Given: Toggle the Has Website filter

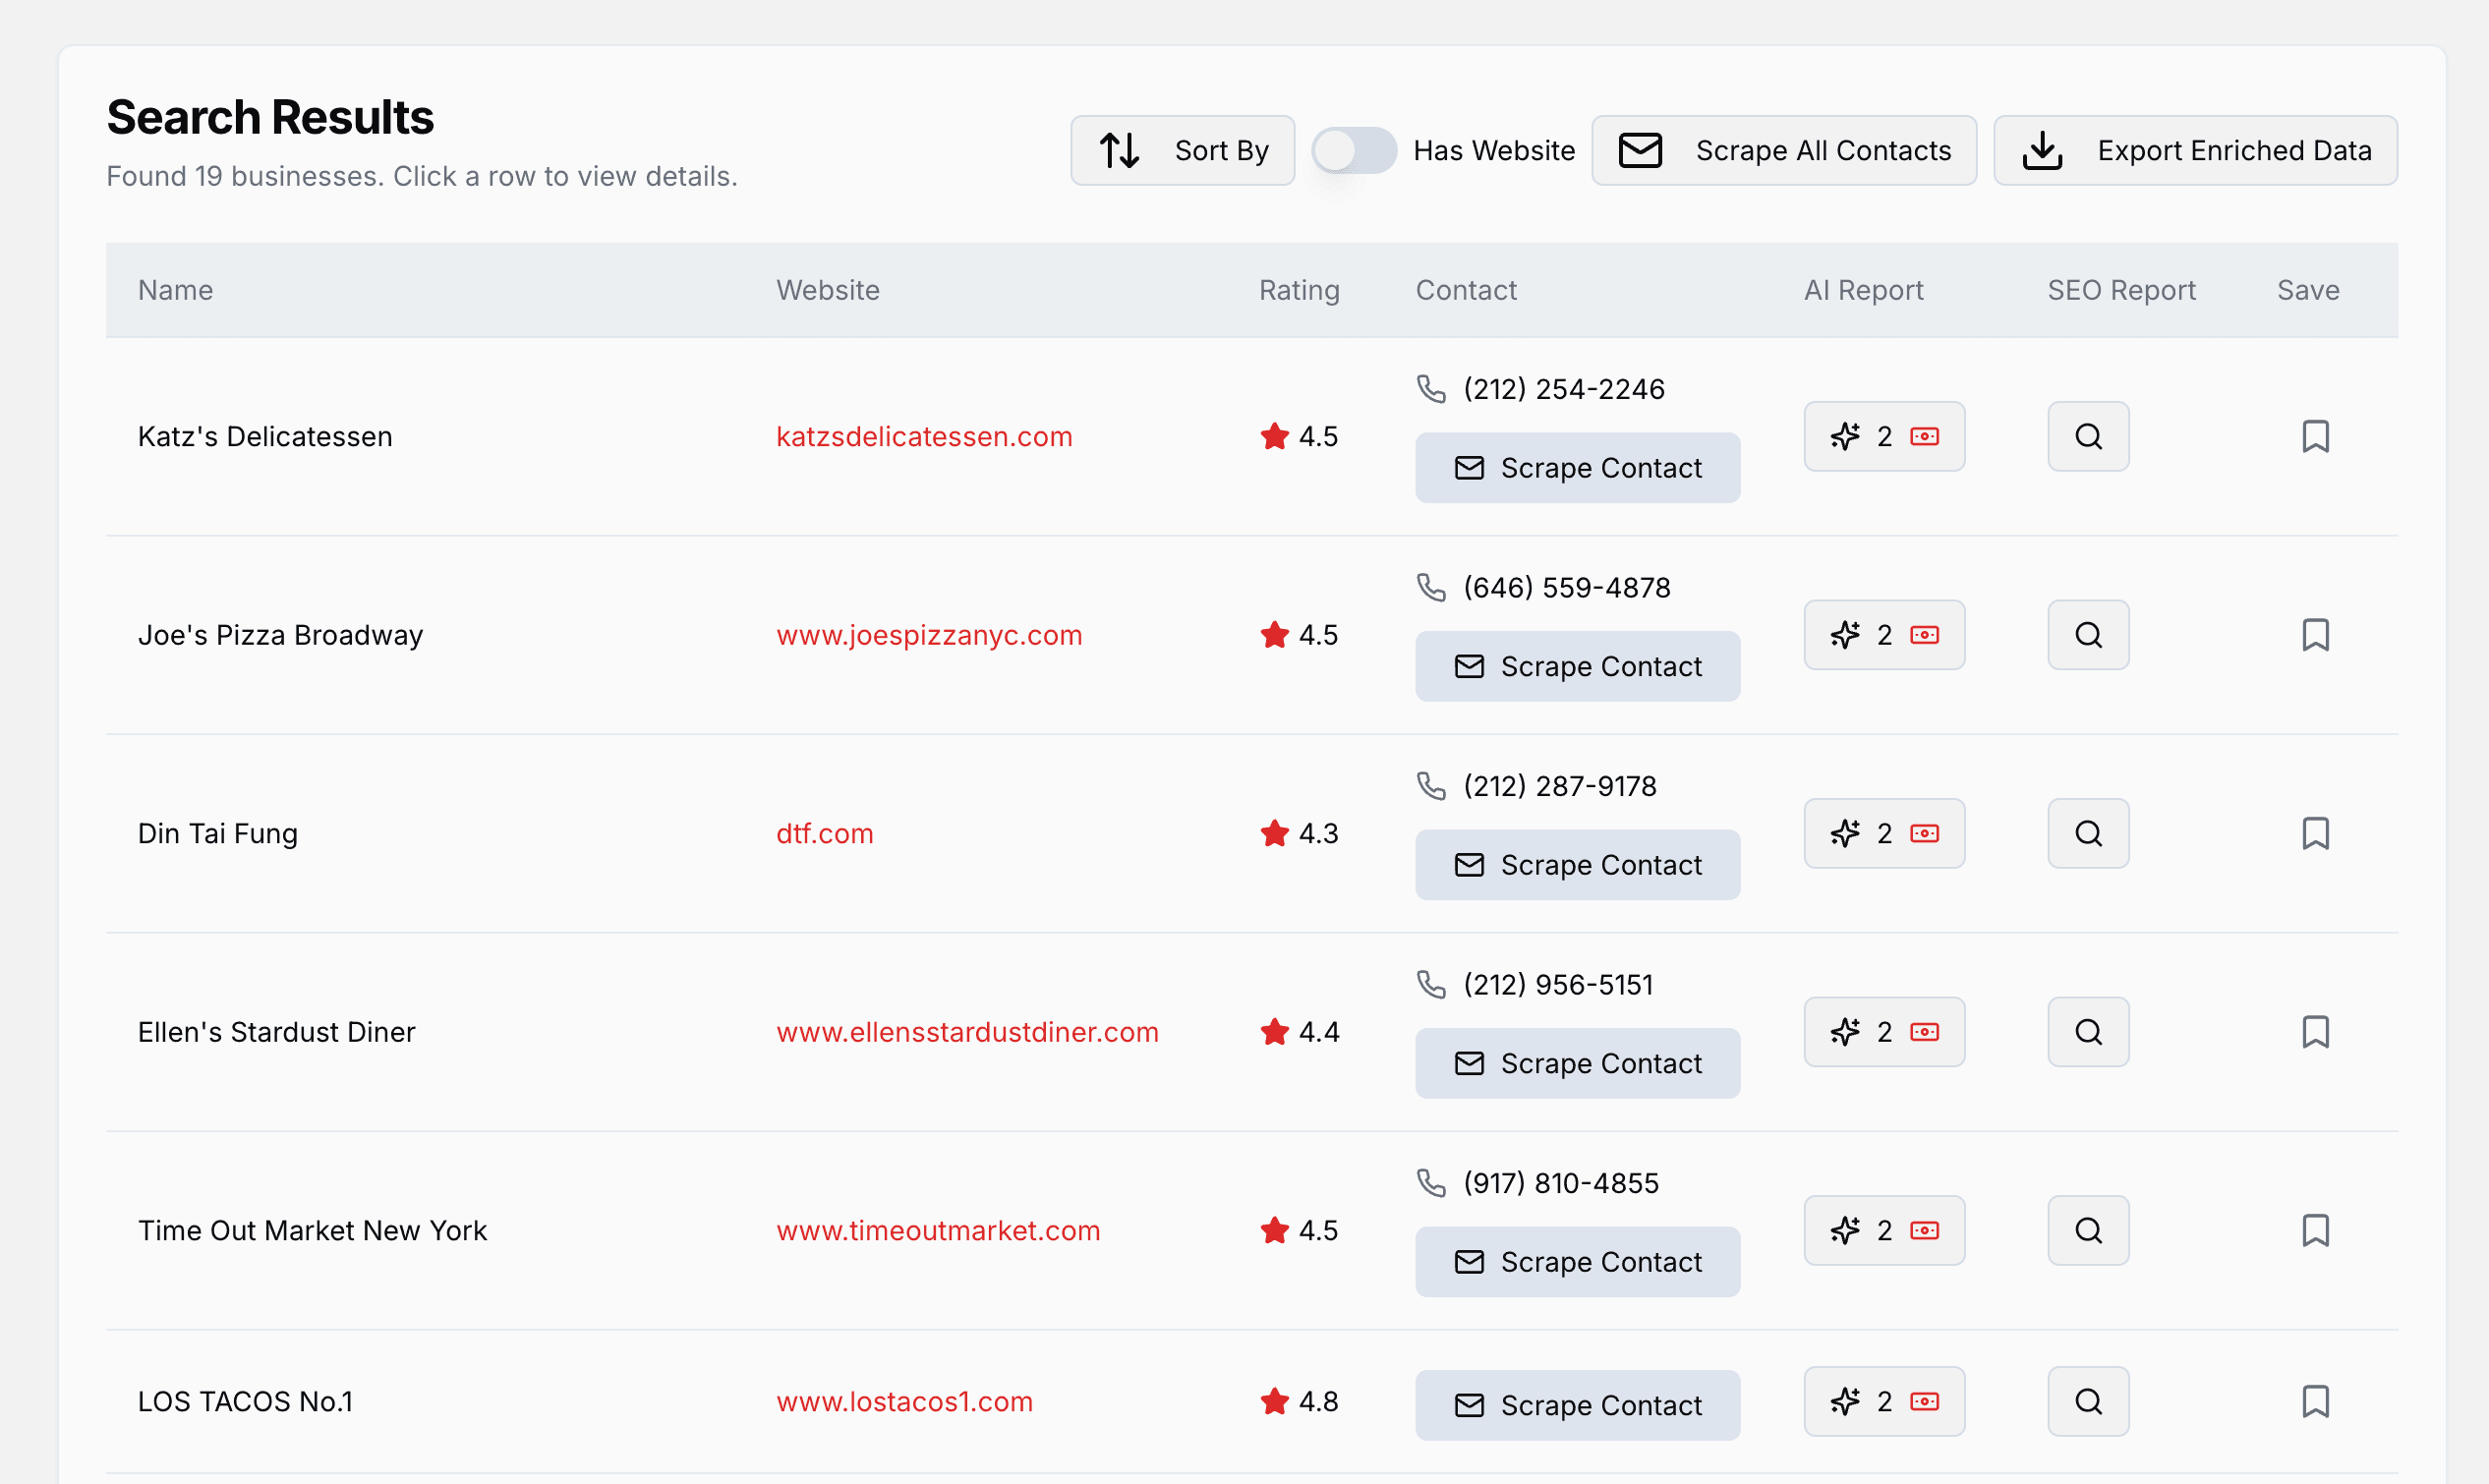Looking at the screenshot, I should [1354, 150].
